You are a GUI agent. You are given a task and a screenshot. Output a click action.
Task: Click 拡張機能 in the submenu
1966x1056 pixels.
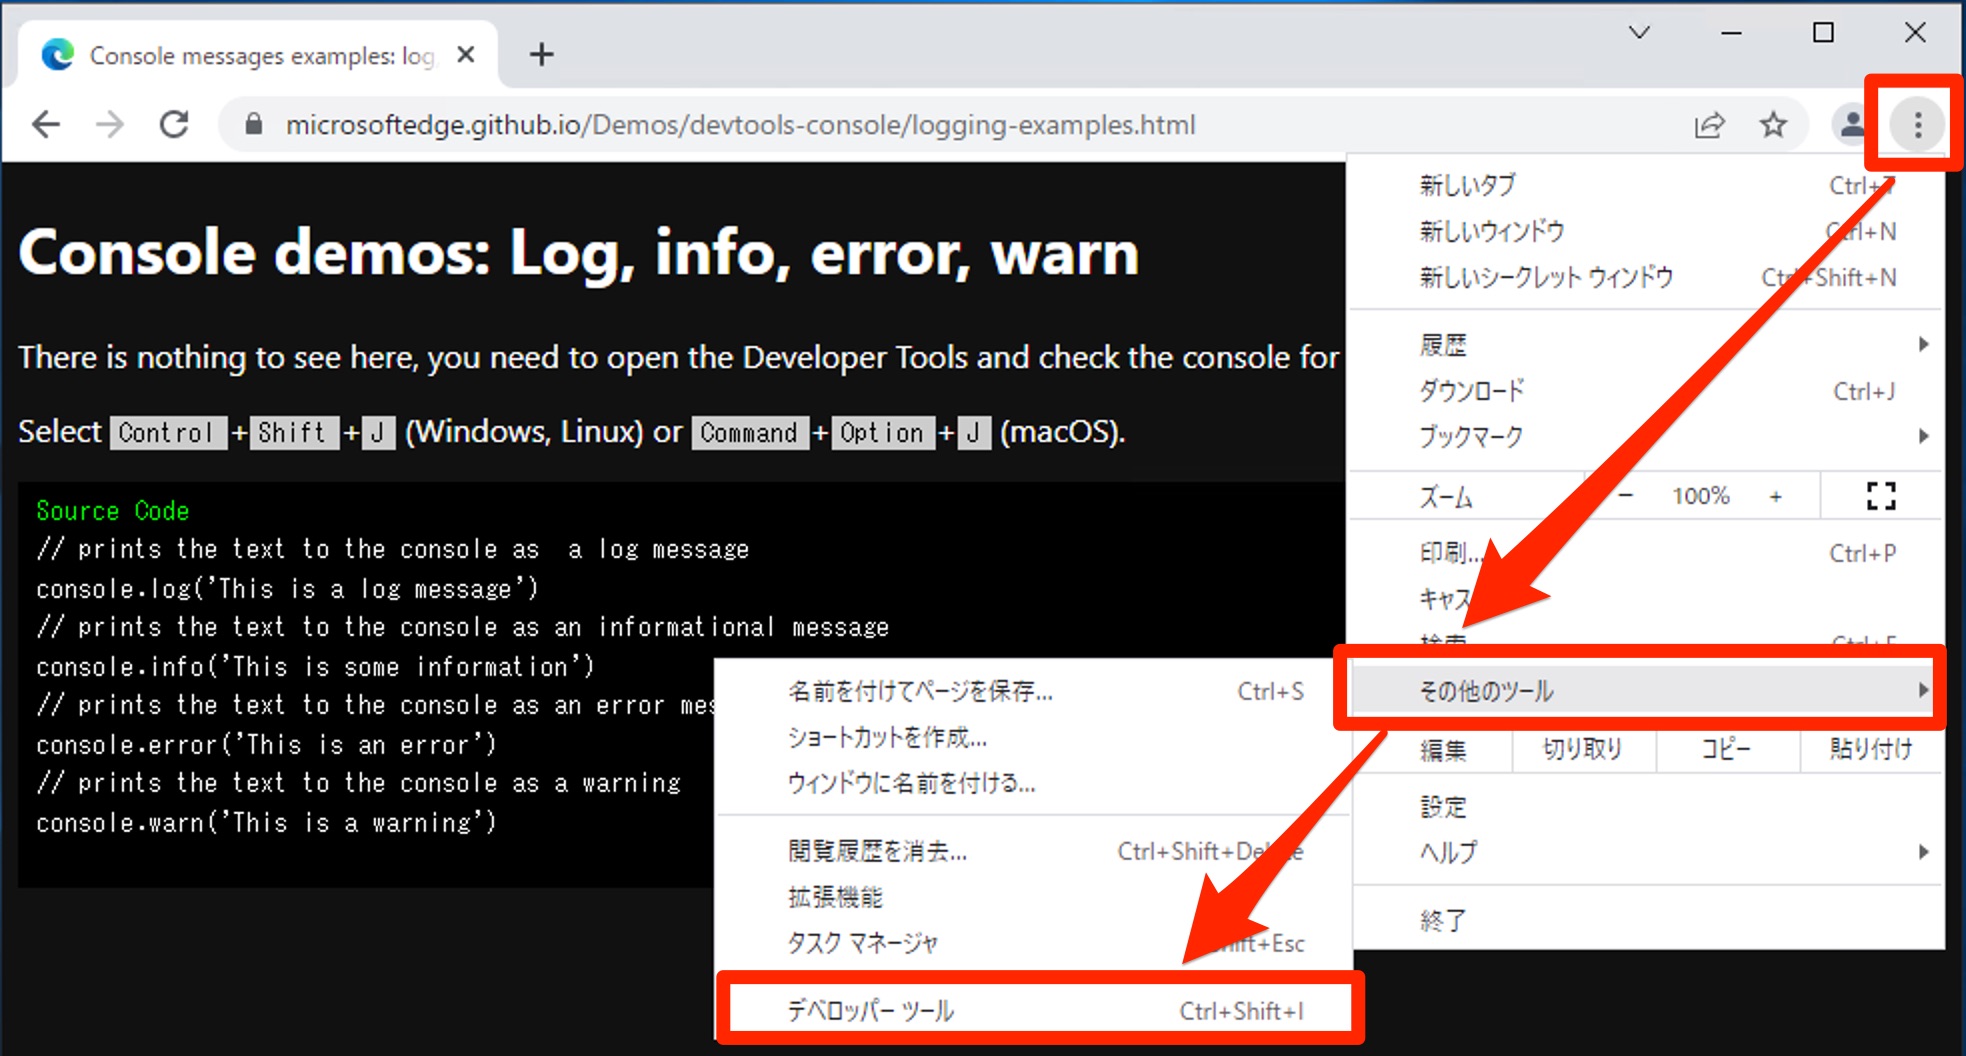(834, 897)
